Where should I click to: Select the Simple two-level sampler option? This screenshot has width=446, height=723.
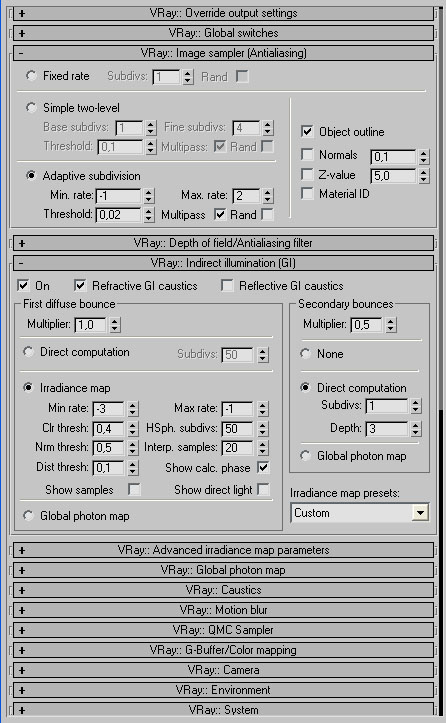coord(31,107)
